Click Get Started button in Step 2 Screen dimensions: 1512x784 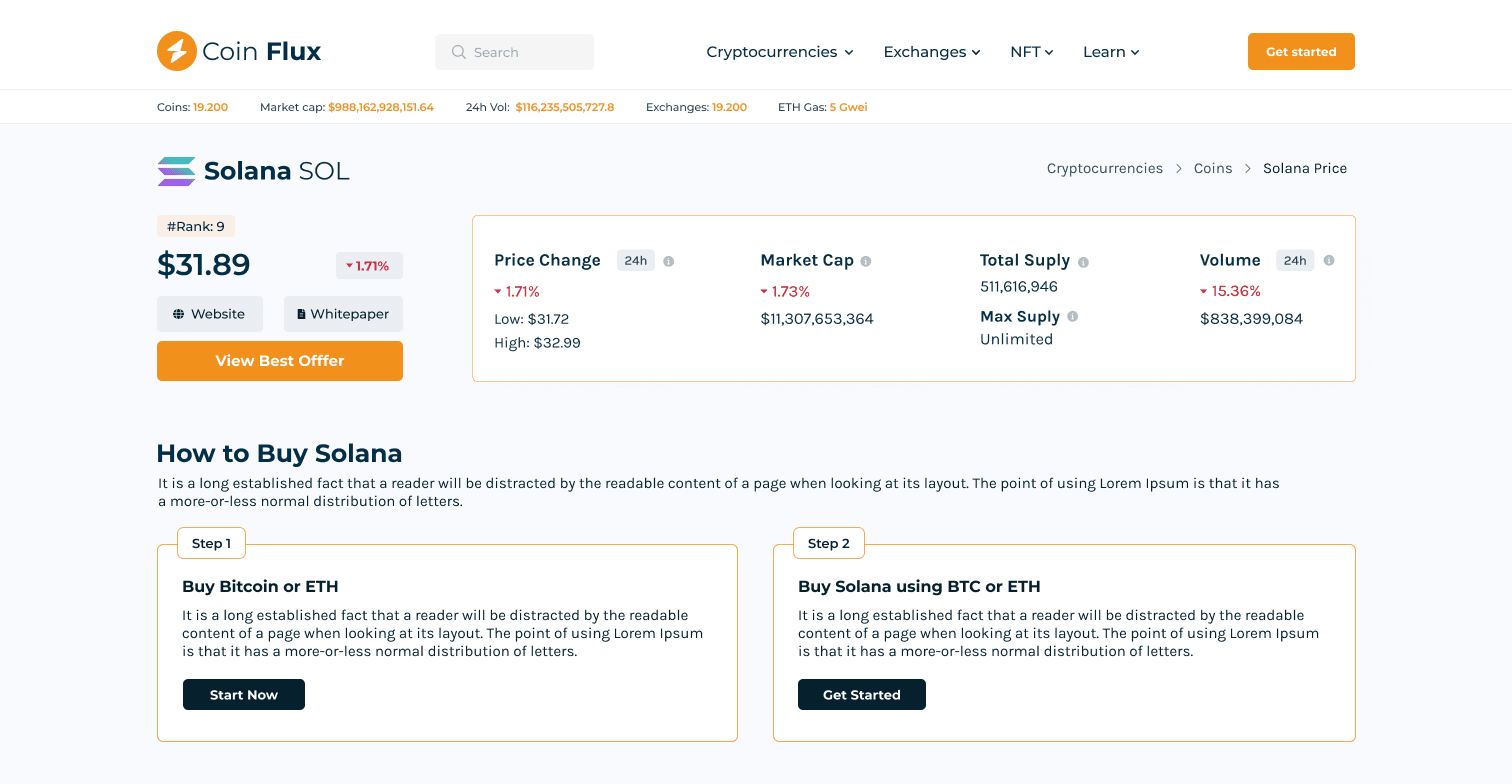tap(862, 695)
